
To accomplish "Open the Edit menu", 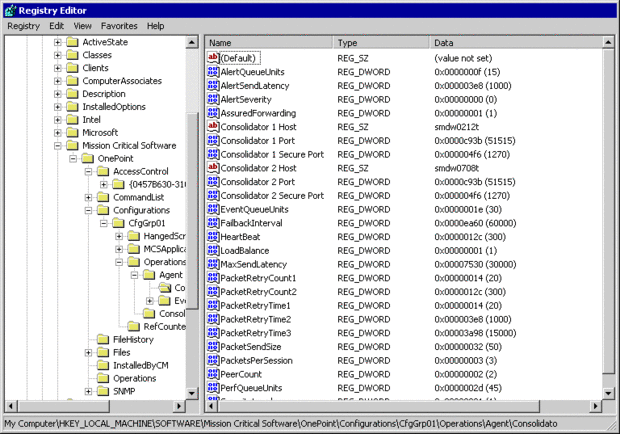I will pyautogui.click(x=57, y=26).
